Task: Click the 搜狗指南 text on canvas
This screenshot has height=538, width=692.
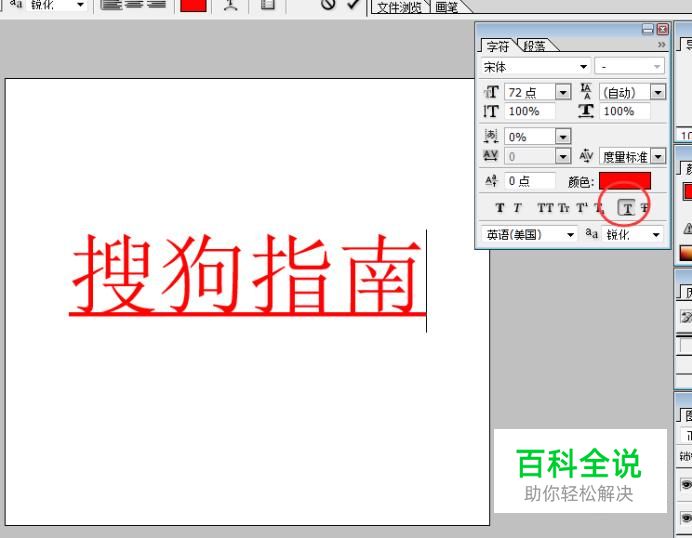Action: pyautogui.click(x=246, y=275)
